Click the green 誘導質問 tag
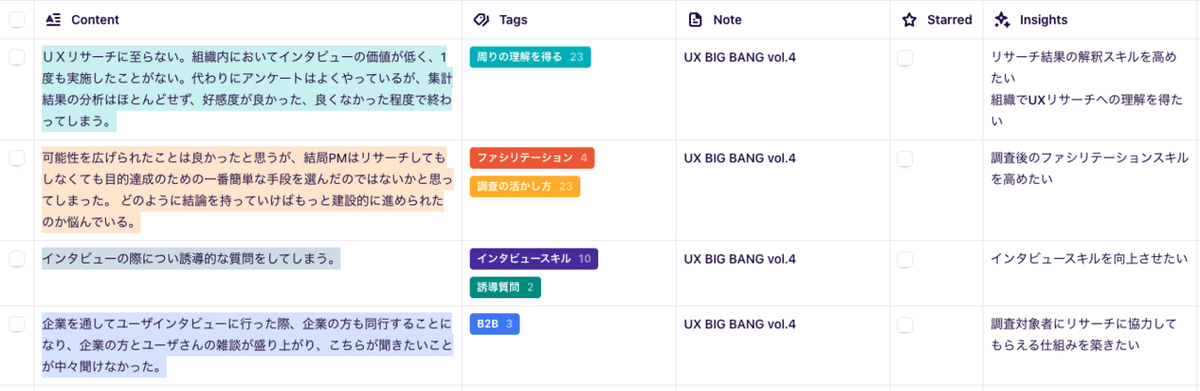 point(505,288)
